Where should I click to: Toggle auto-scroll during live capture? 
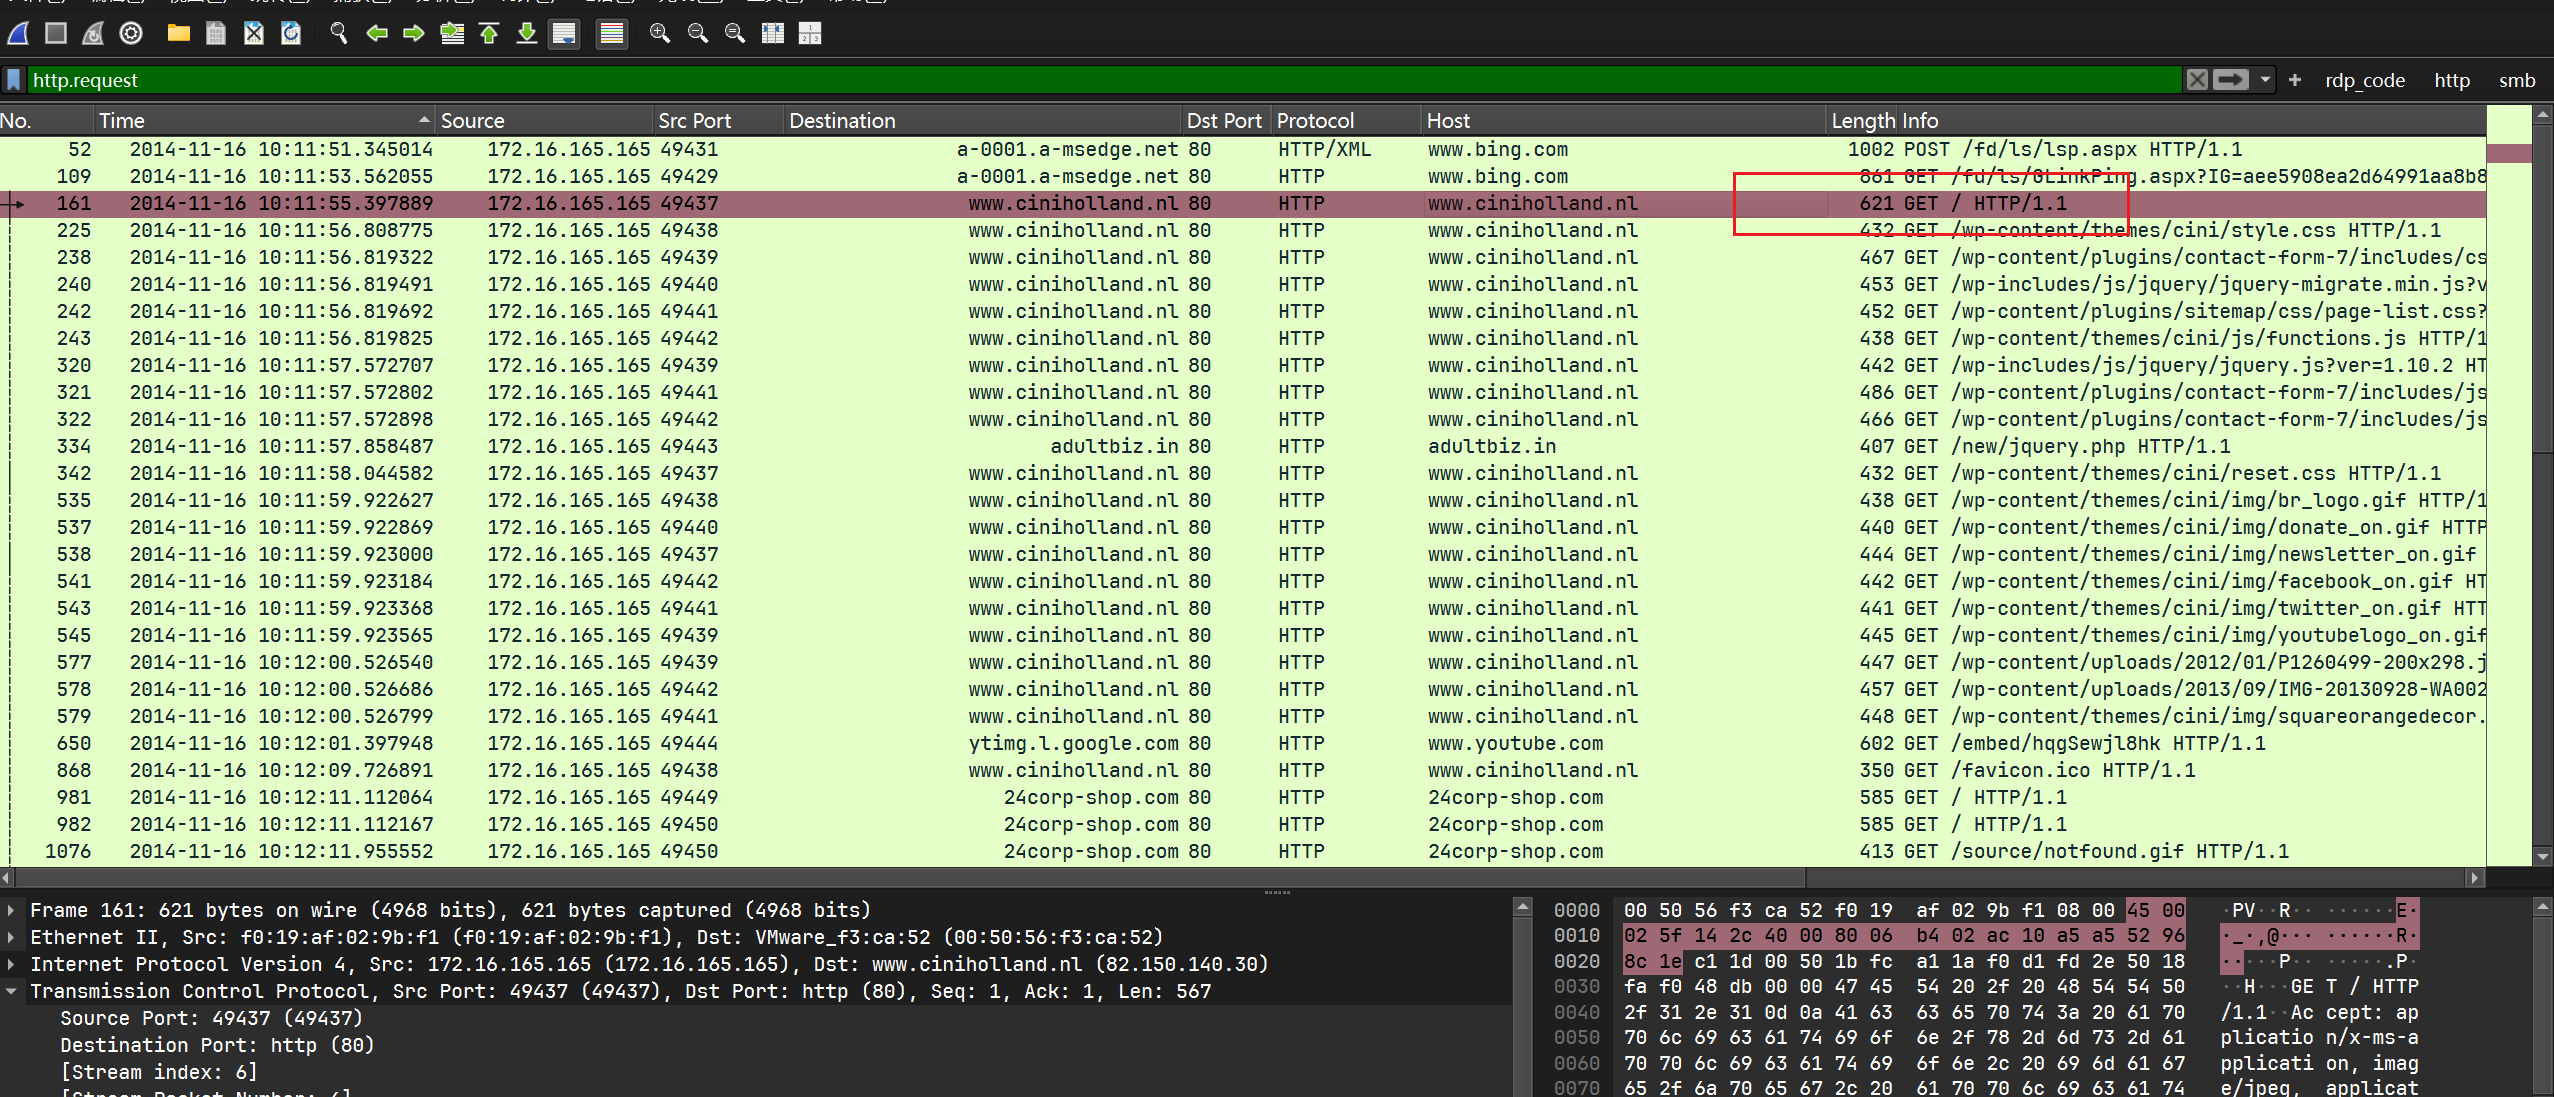[x=564, y=34]
